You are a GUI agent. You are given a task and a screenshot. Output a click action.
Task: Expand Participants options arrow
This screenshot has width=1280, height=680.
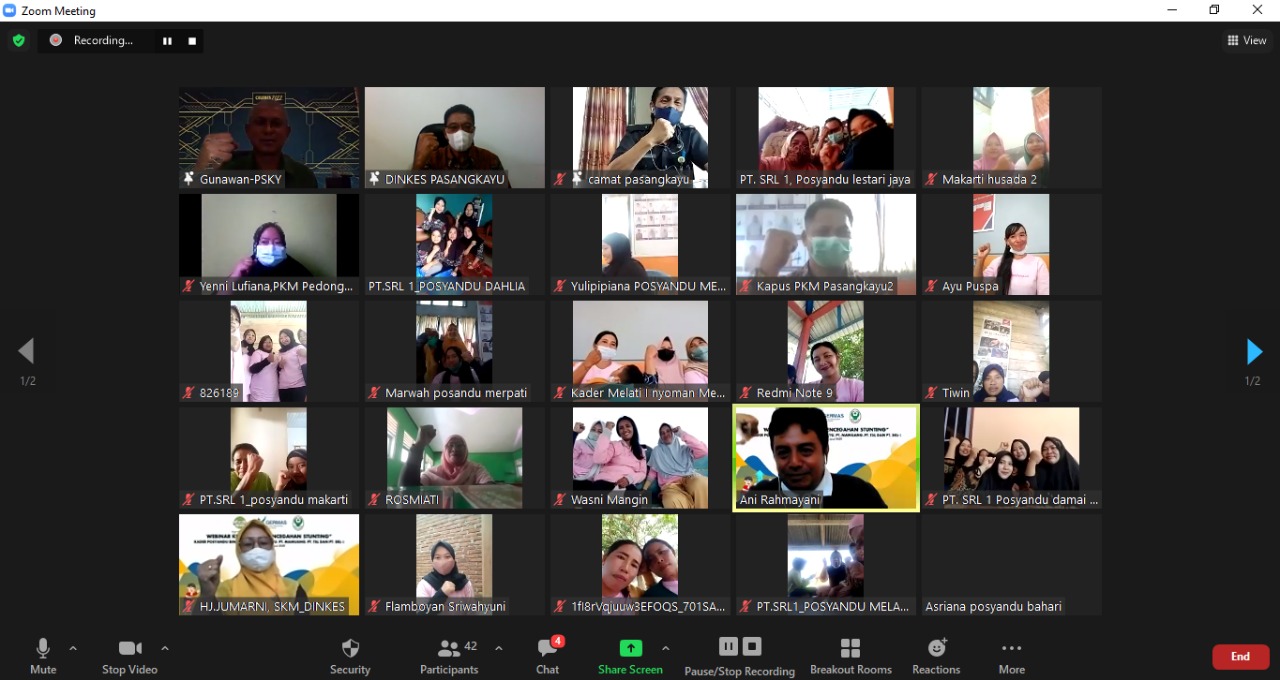tap(499, 648)
